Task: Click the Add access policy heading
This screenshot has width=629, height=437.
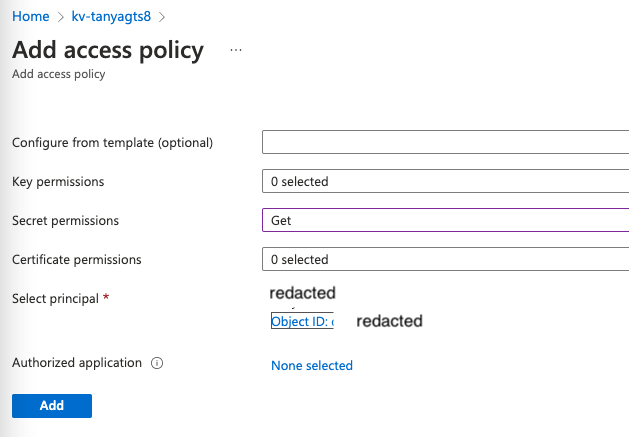Action: pyautogui.click(x=108, y=49)
